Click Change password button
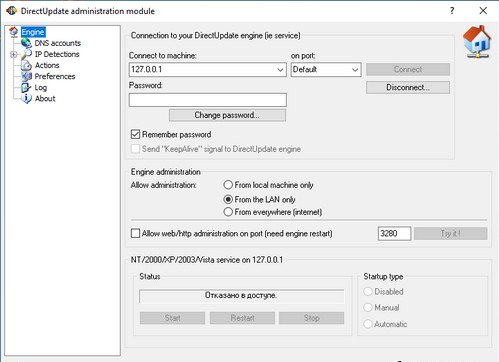499x362 pixels. tap(227, 115)
